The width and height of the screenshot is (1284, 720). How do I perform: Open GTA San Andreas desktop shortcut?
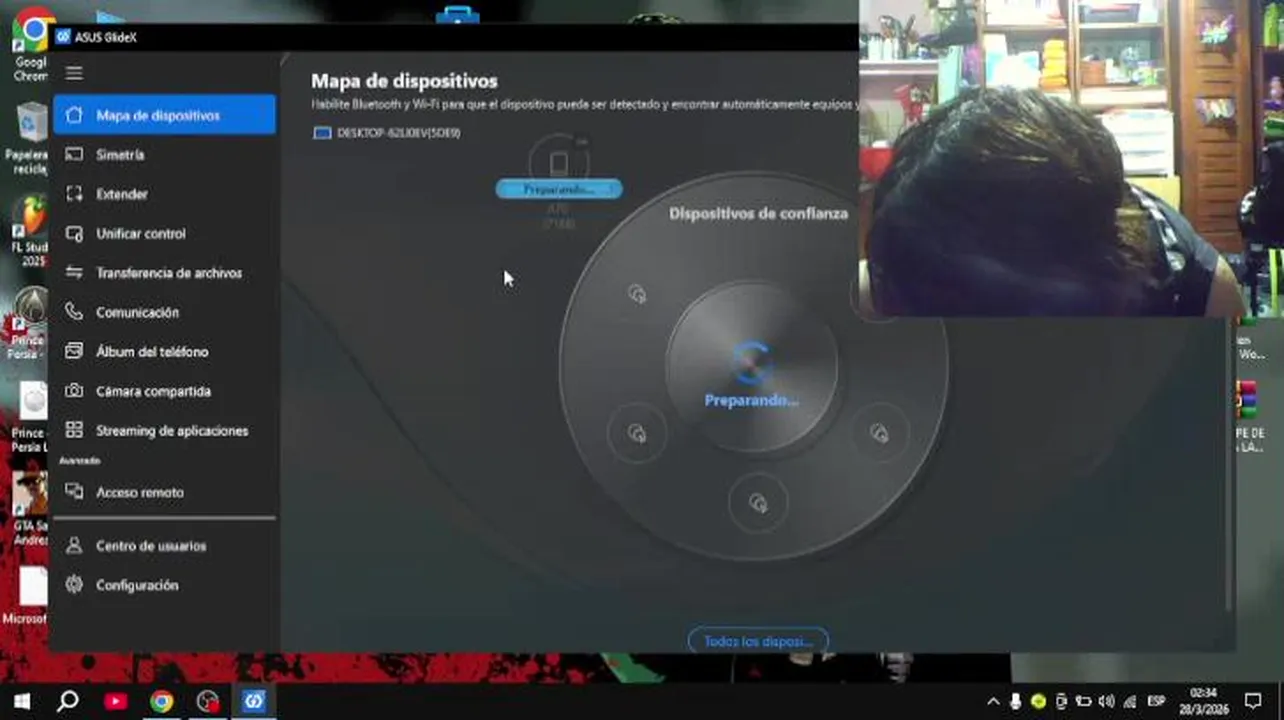[x=30, y=508]
